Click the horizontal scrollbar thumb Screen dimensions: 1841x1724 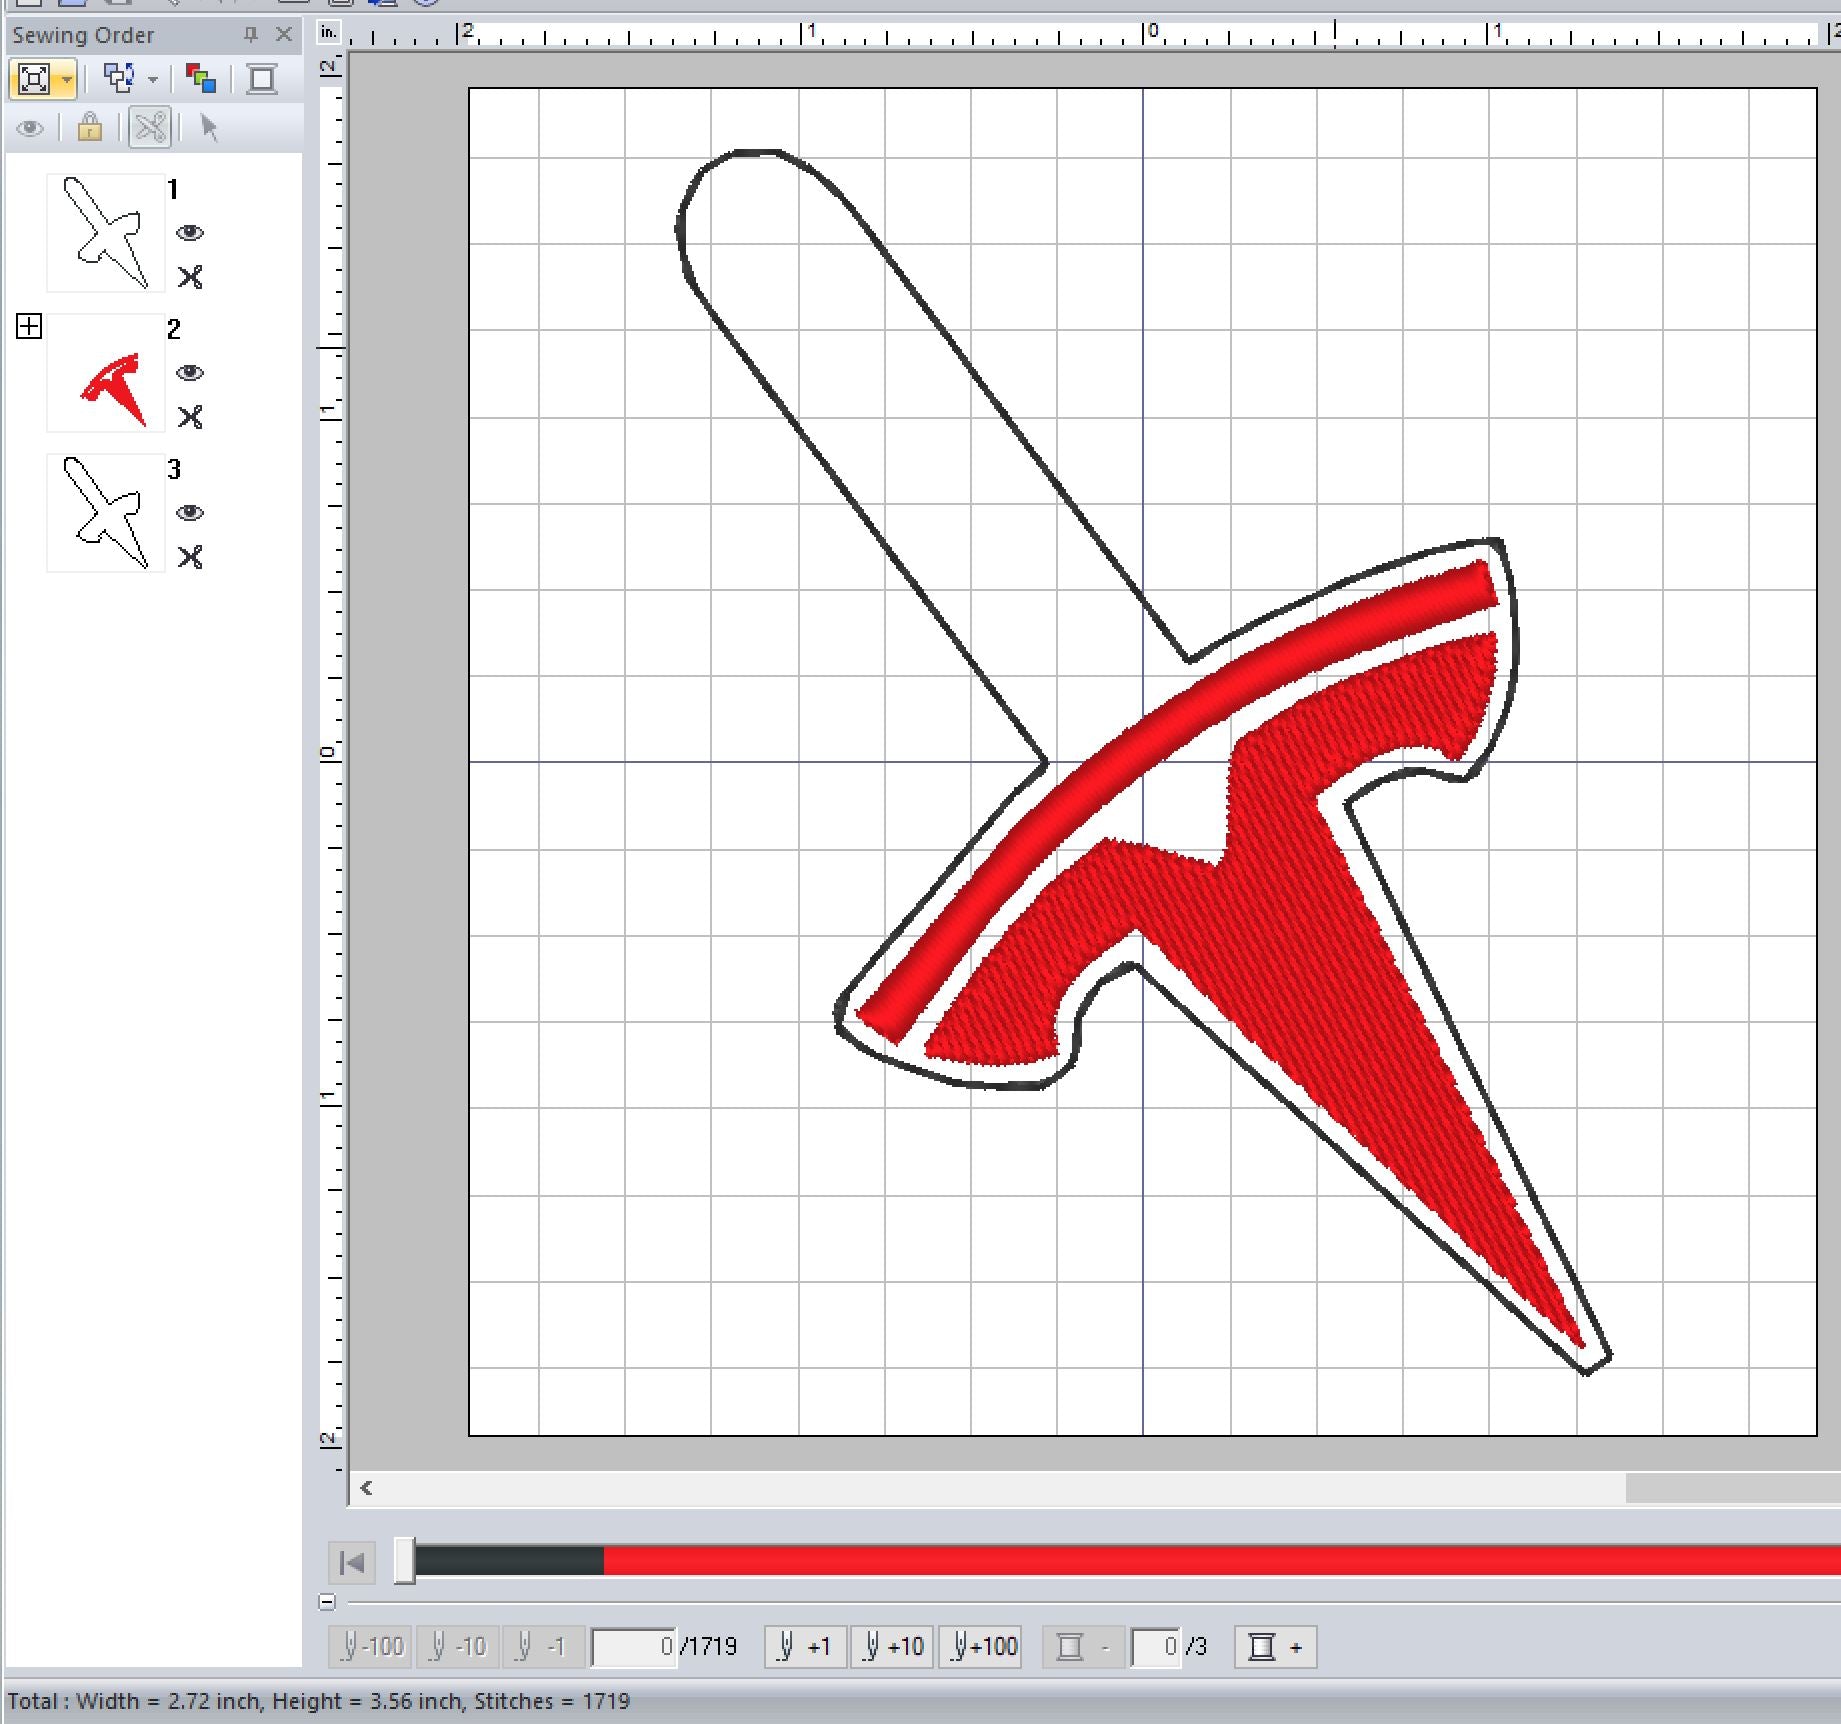point(1733,1488)
